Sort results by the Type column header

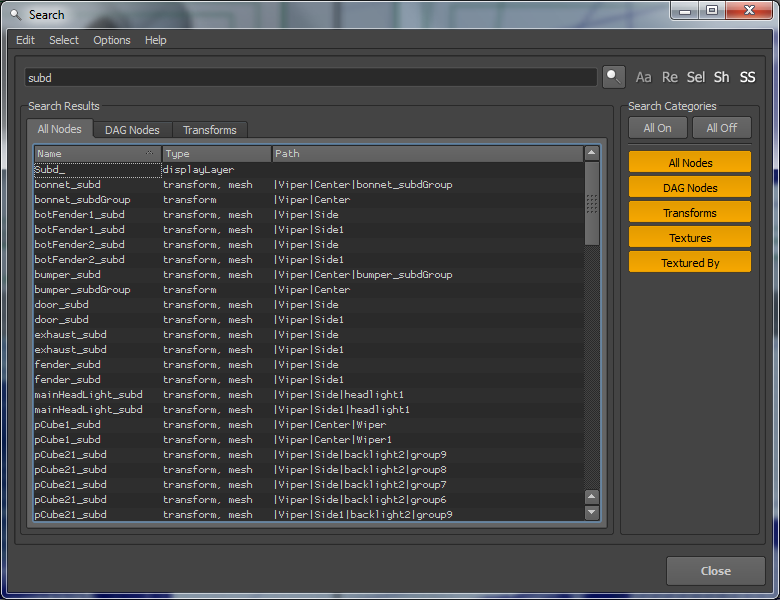(x=216, y=154)
